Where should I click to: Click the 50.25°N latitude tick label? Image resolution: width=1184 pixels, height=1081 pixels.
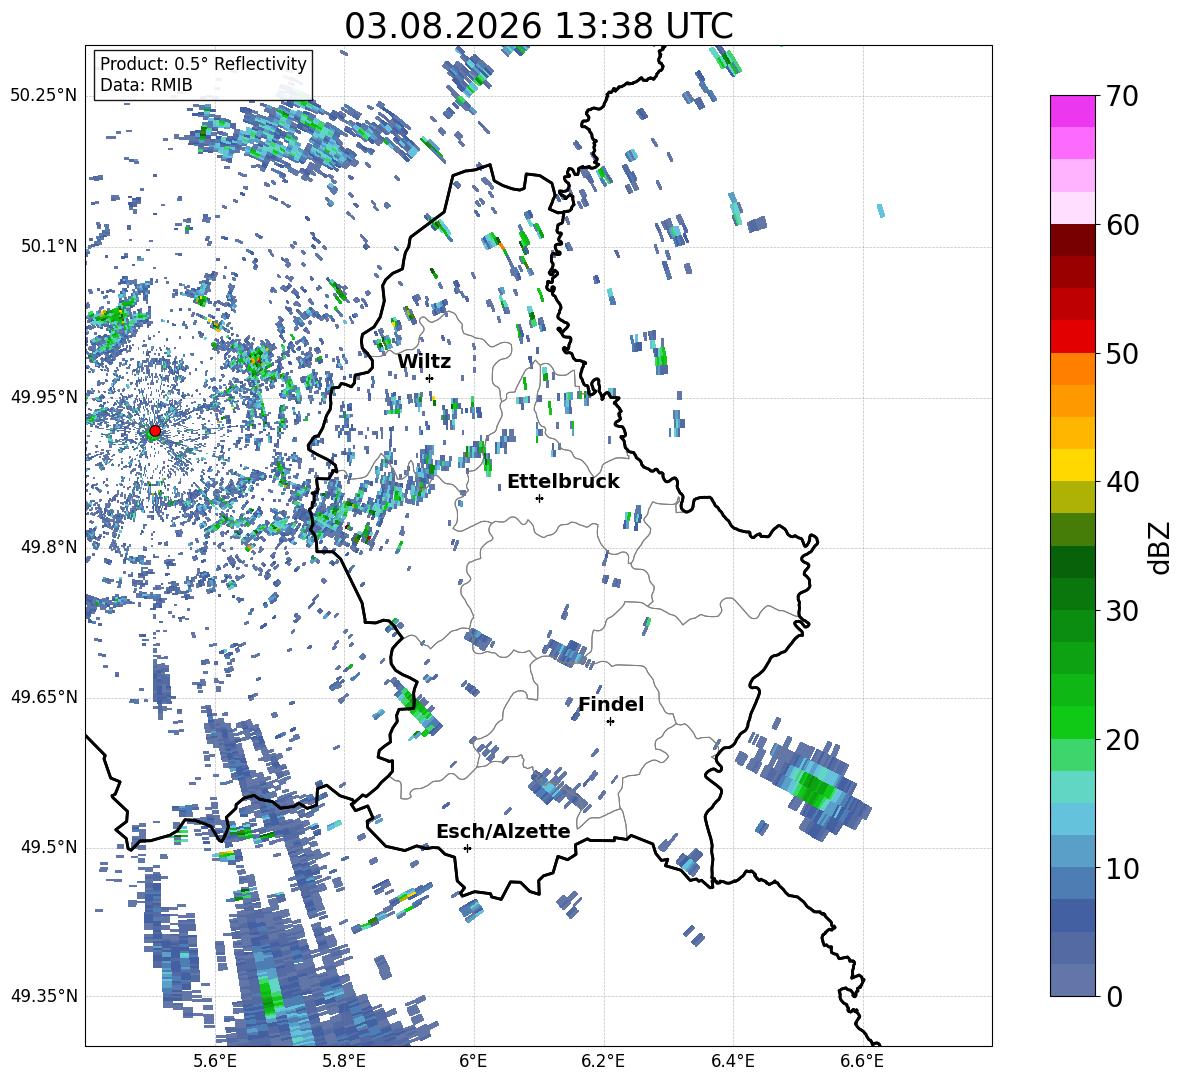coord(44,96)
